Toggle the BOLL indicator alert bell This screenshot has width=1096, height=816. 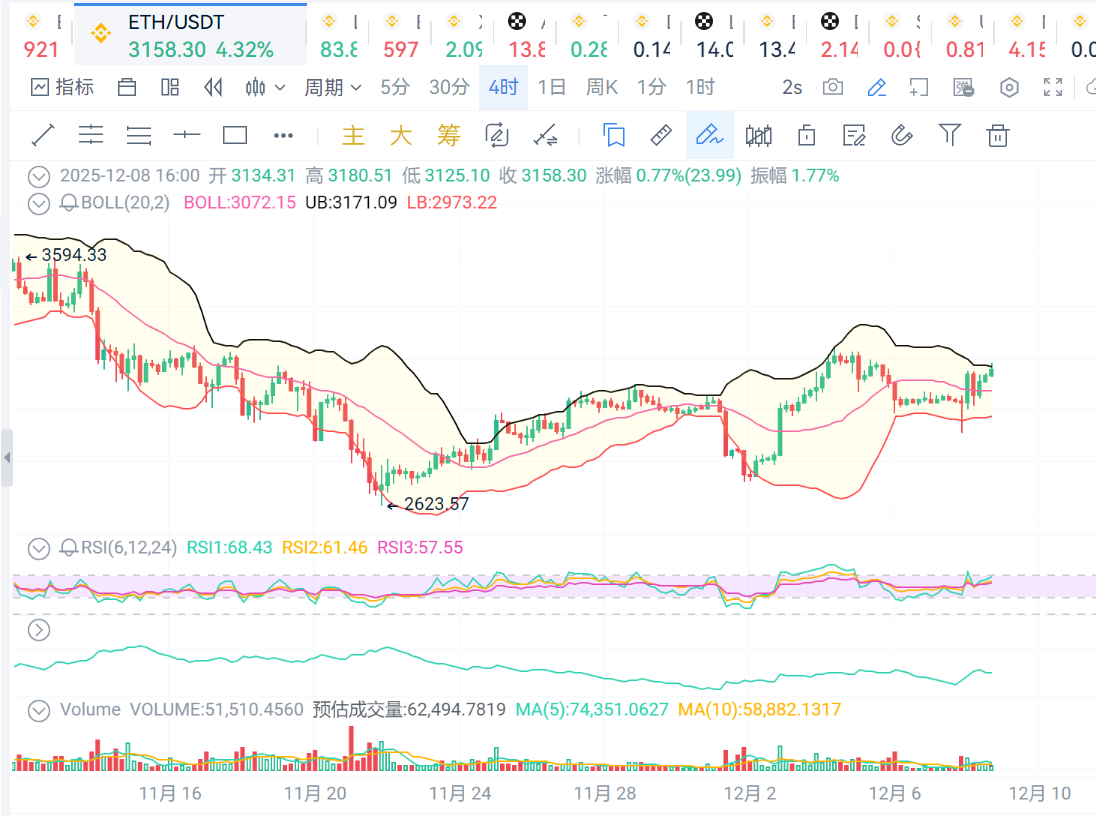click(x=69, y=203)
